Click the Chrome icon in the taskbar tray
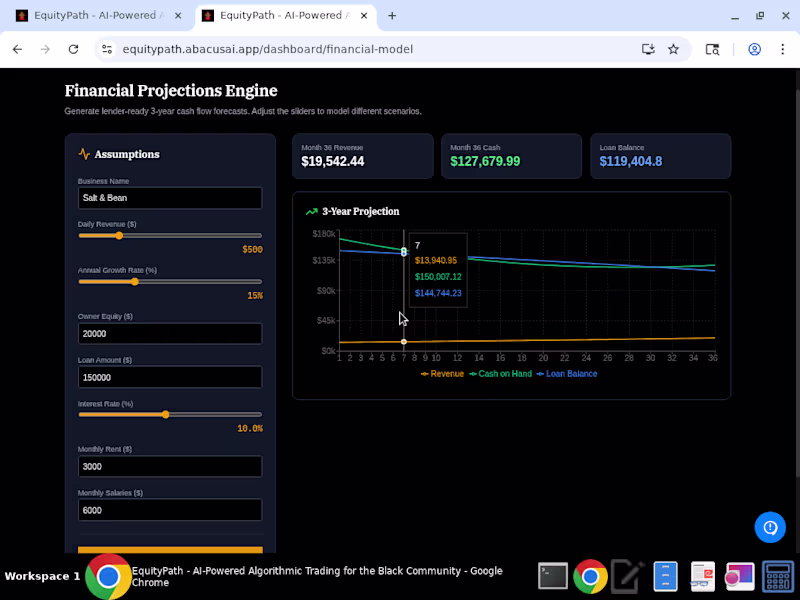Viewport: 800px width, 600px height. point(590,577)
